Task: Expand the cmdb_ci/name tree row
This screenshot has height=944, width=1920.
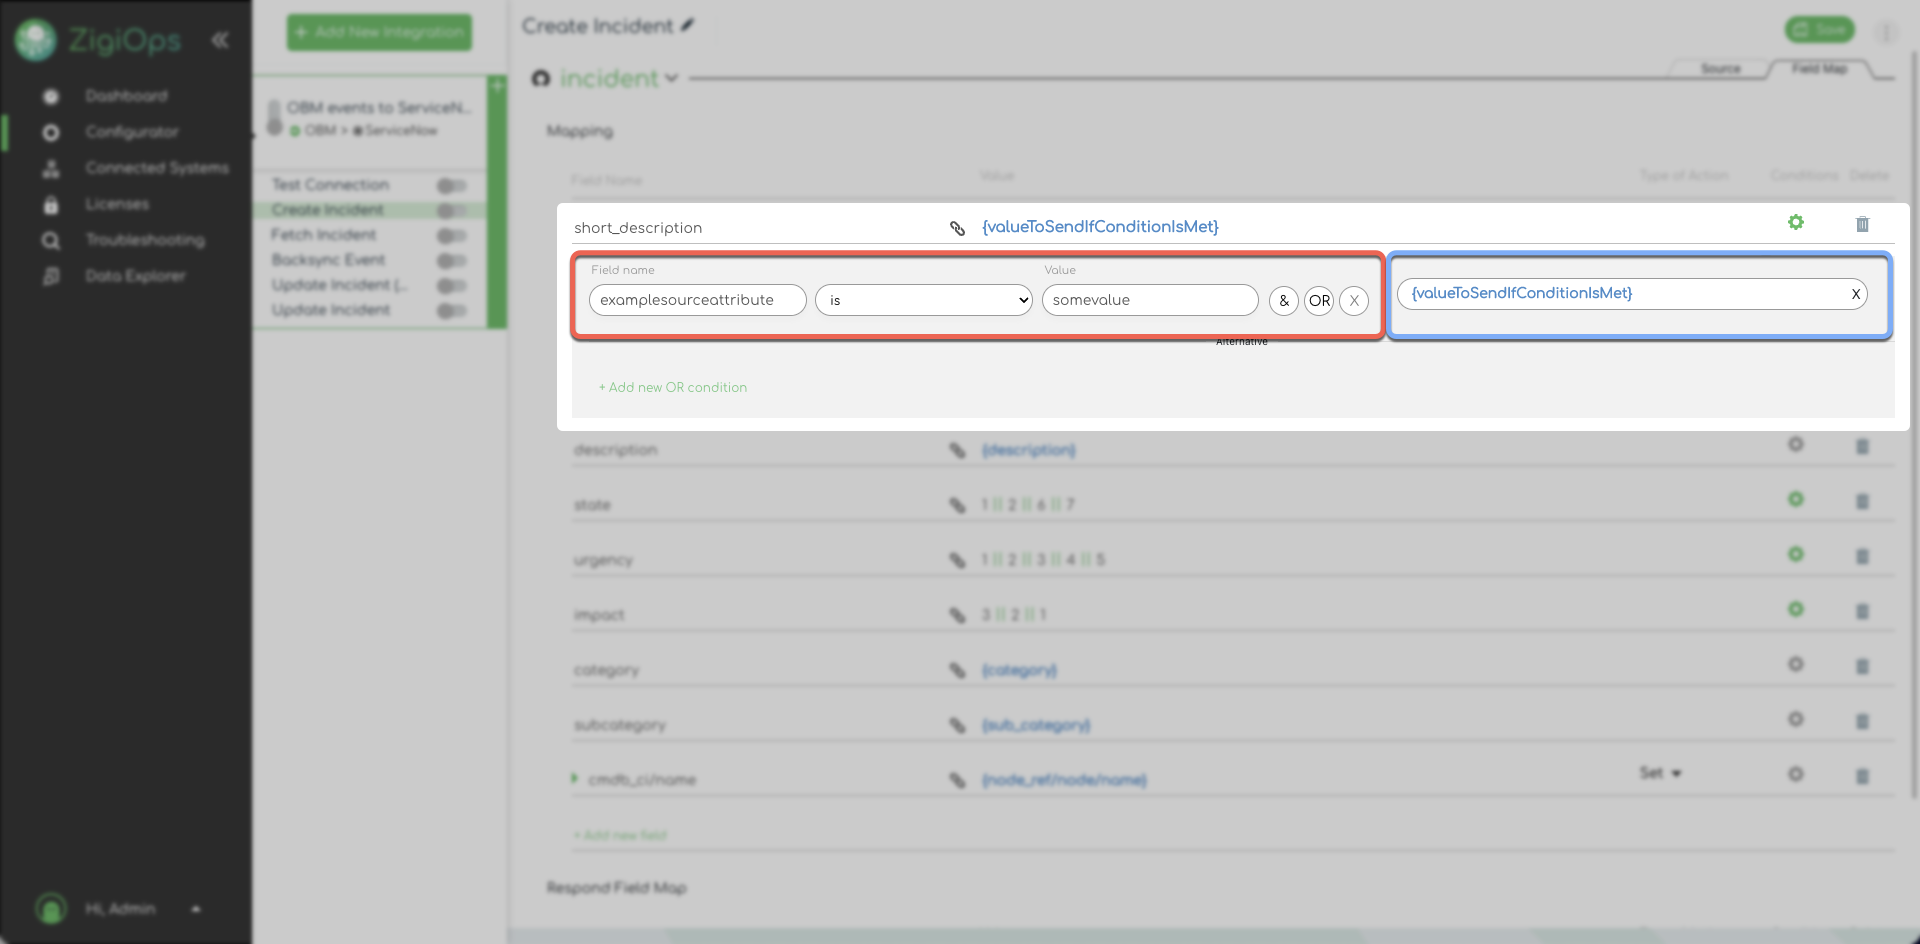Action: tap(575, 778)
